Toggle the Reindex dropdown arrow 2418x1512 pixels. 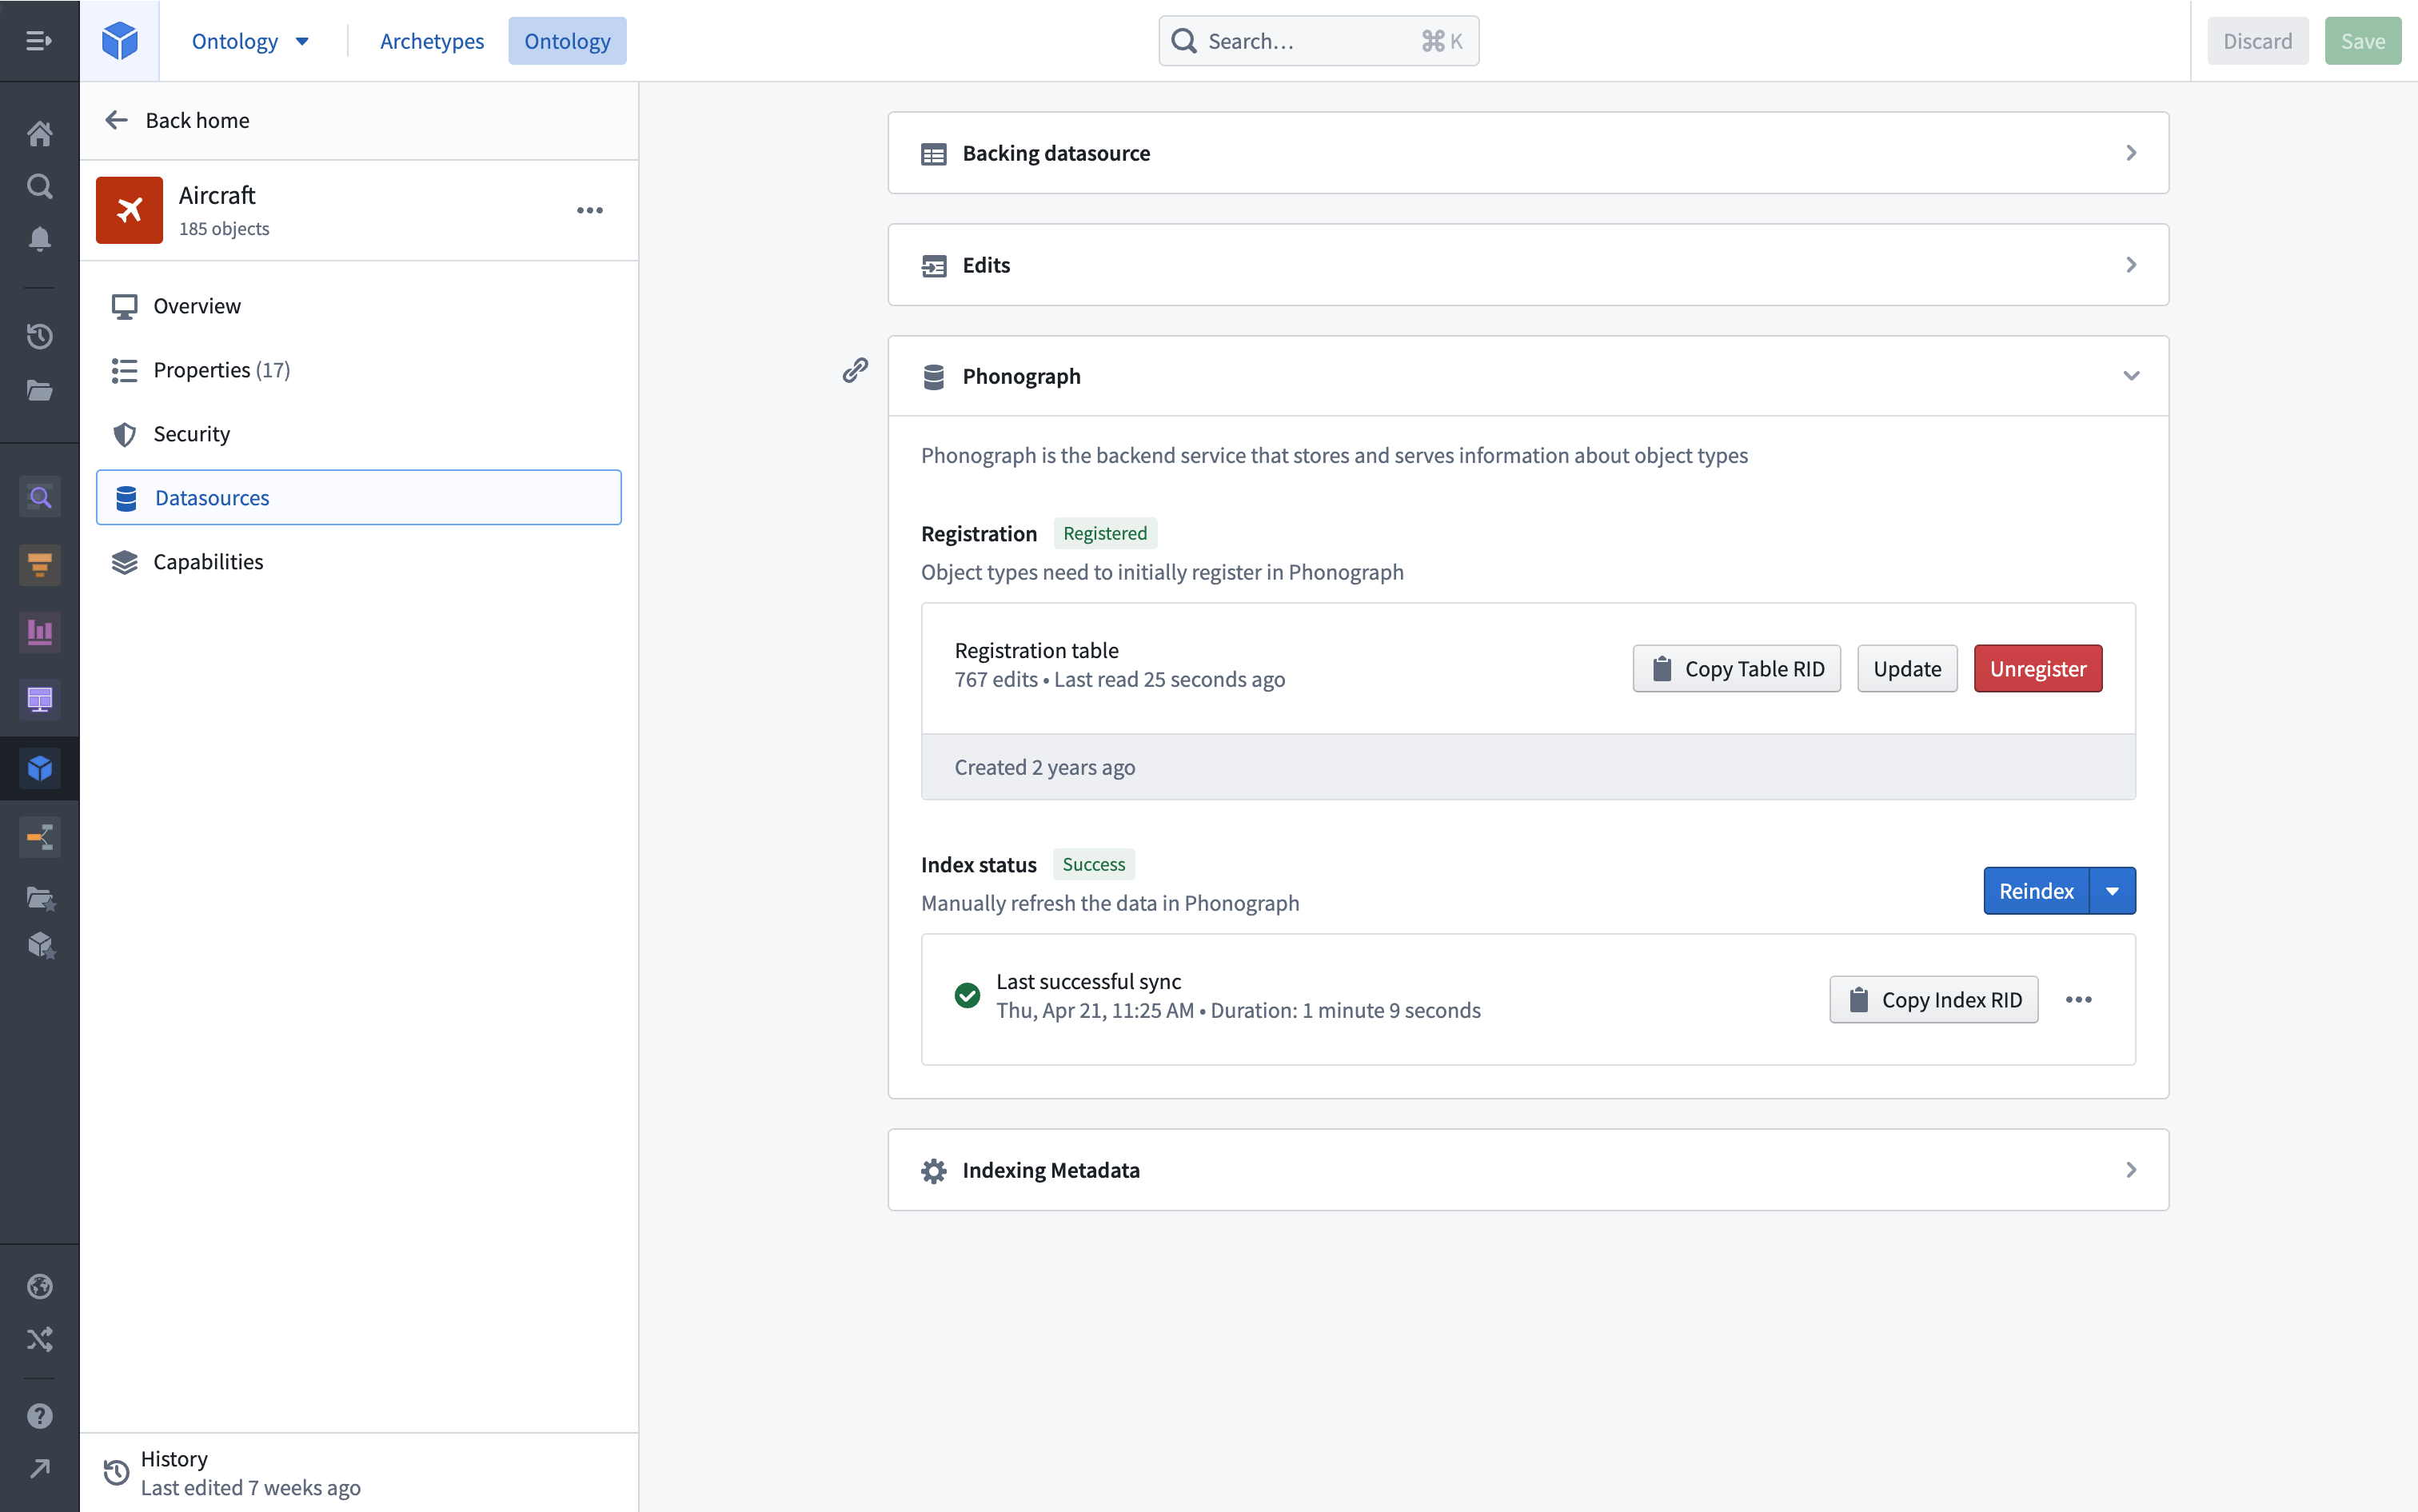point(2112,890)
